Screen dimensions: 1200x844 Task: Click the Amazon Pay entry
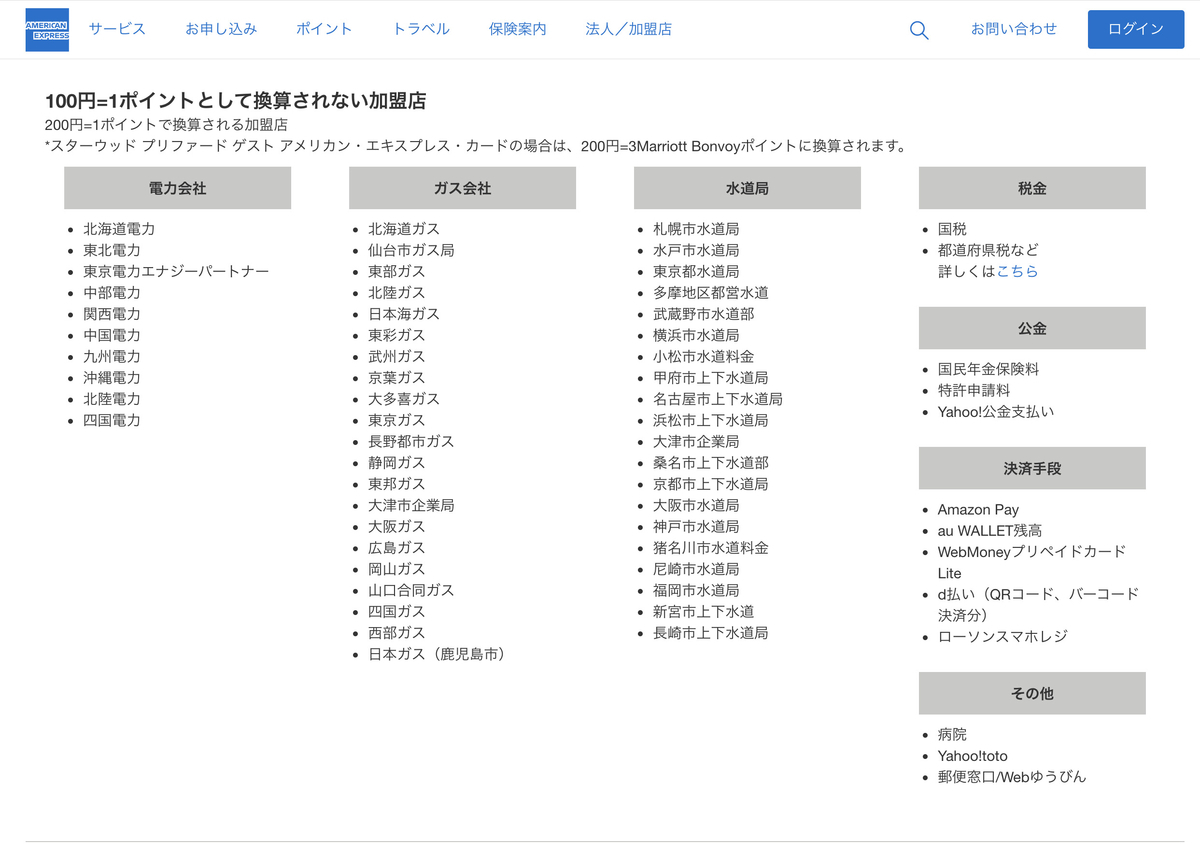[x=978, y=509]
